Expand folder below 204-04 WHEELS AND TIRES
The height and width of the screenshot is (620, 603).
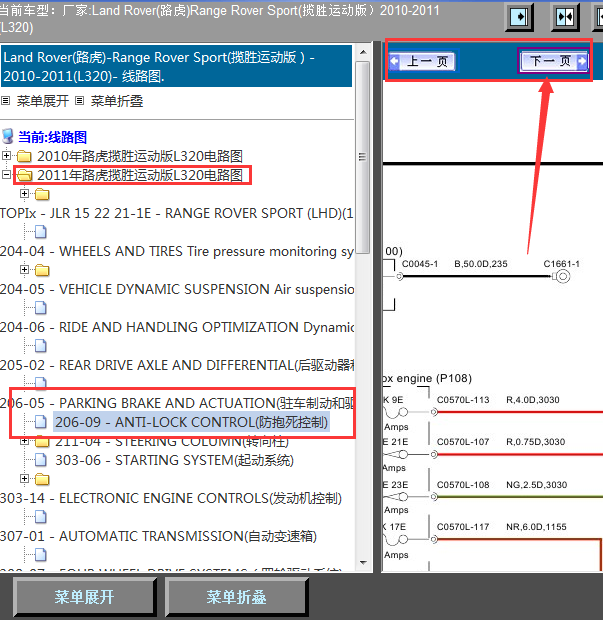[x=25, y=269]
